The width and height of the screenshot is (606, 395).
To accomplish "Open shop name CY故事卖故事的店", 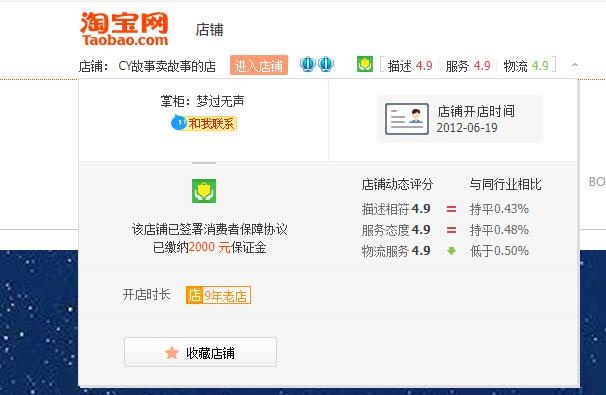I will [167, 66].
